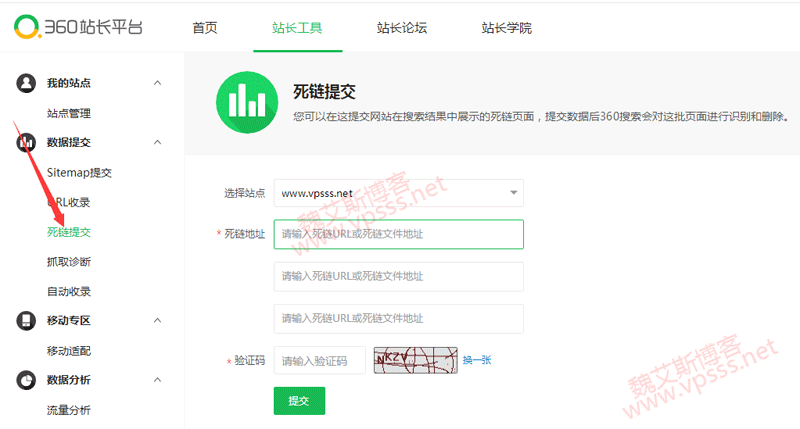
Task: Click the 移动专区 phone icon
Action: 26,320
